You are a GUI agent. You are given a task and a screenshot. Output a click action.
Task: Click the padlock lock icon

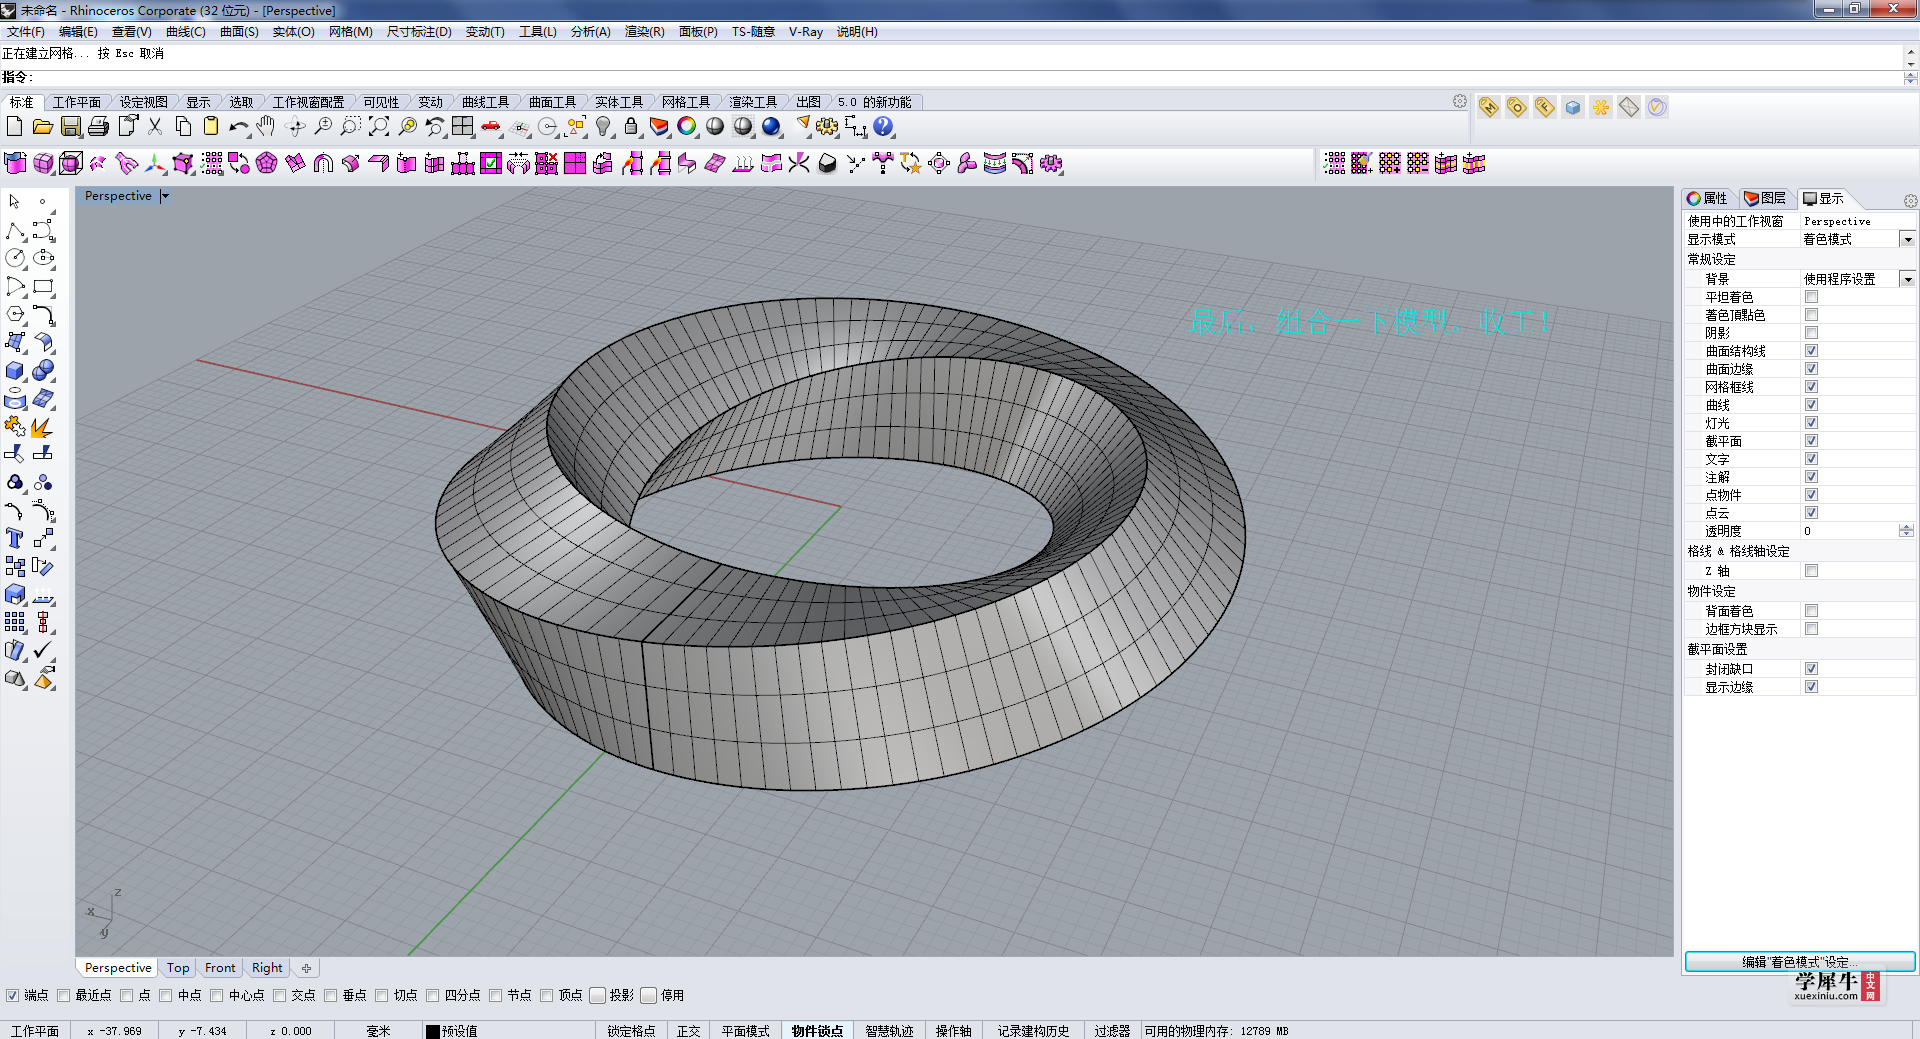[631, 127]
